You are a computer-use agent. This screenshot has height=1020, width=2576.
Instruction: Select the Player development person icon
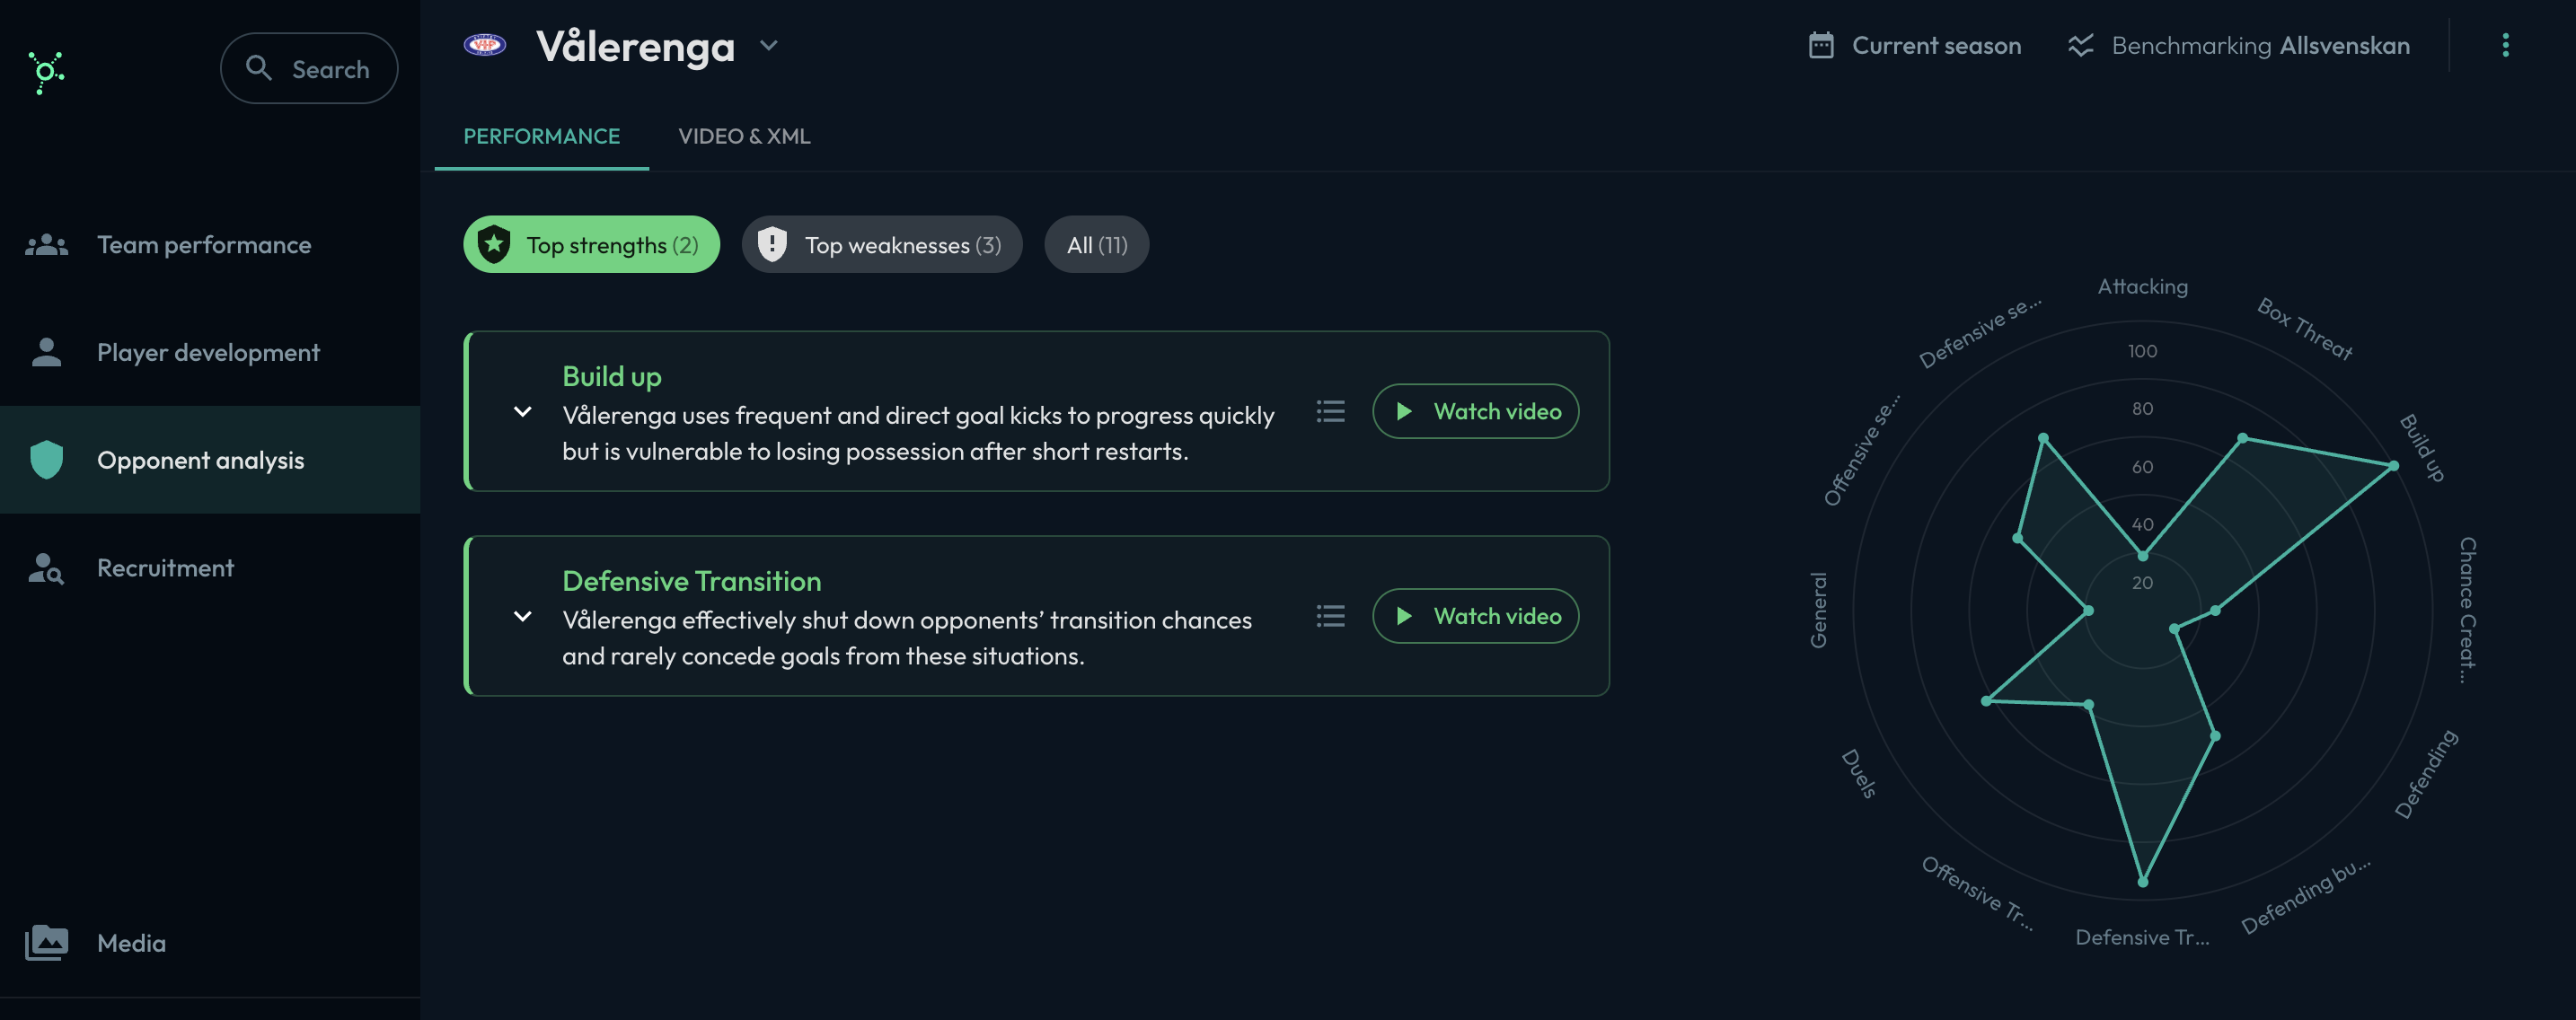pos(46,352)
